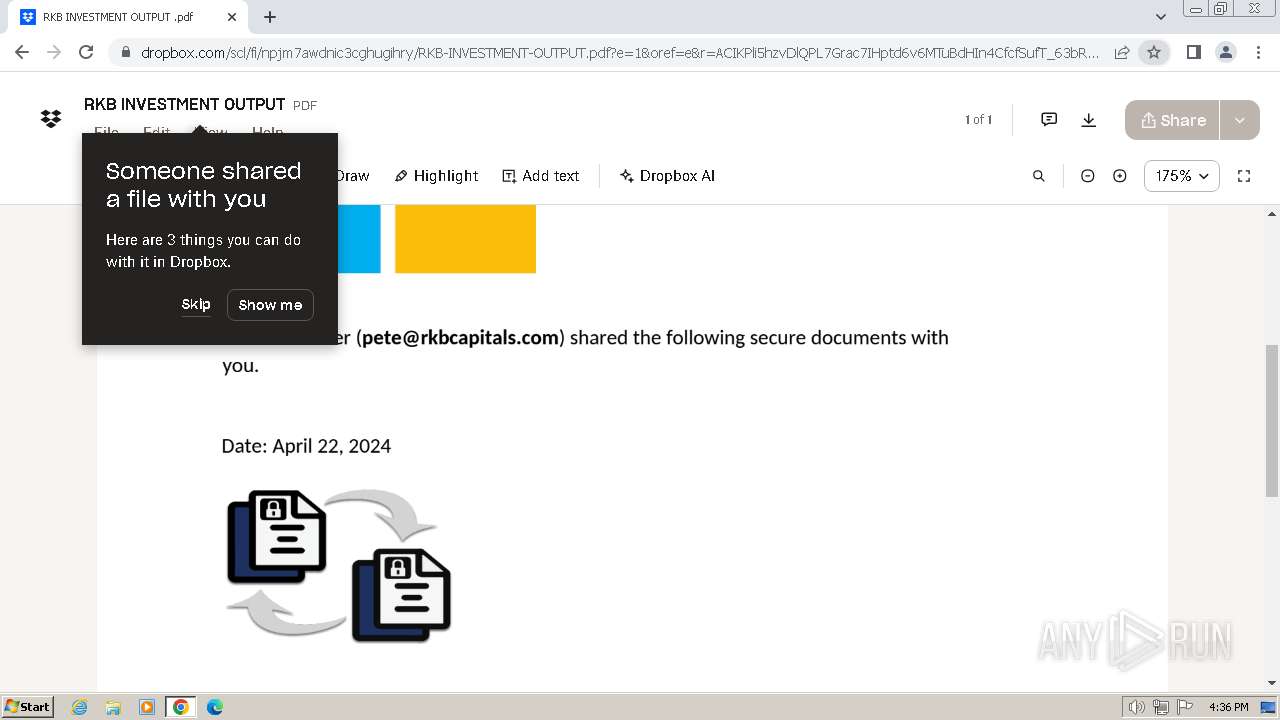Switch to Chrome in taskbar
Viewport: 1280px width, 720px height.
[x=181, y=707]
